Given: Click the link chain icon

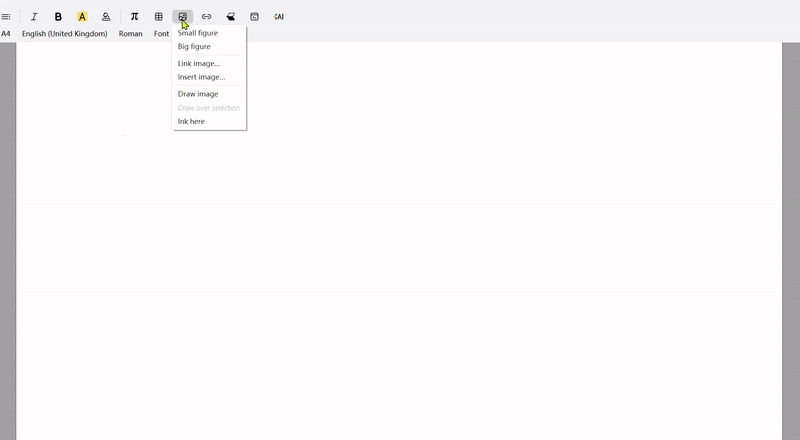Looking at the screenshot, I should (x=206, y=17).
